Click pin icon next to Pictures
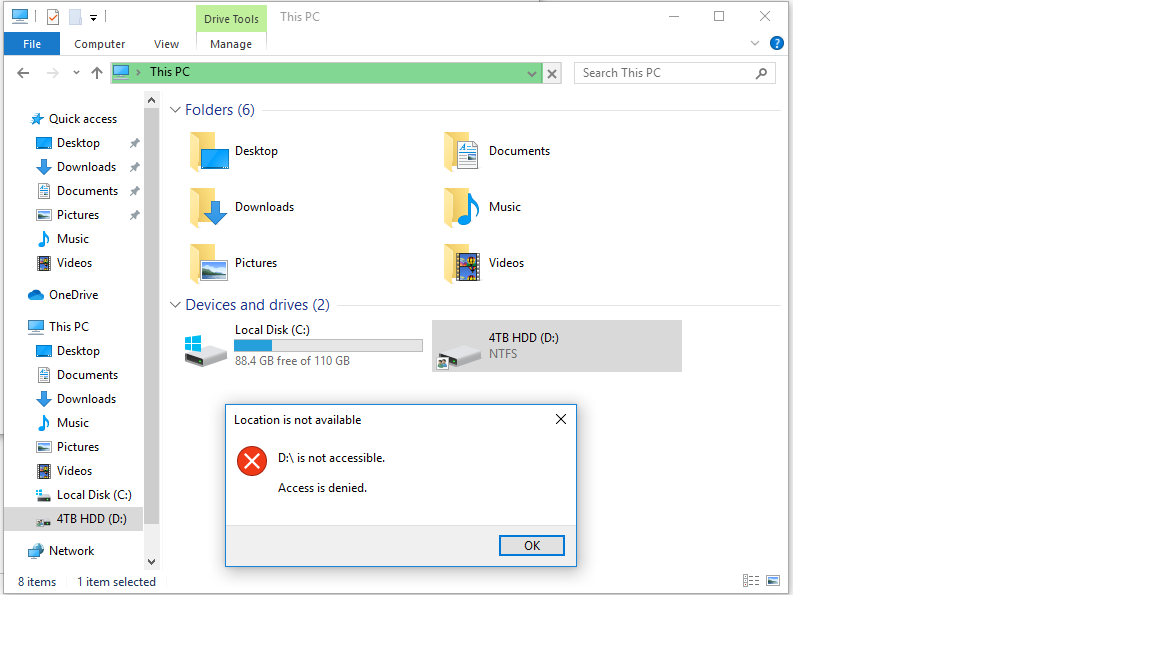 pos(134,215)
